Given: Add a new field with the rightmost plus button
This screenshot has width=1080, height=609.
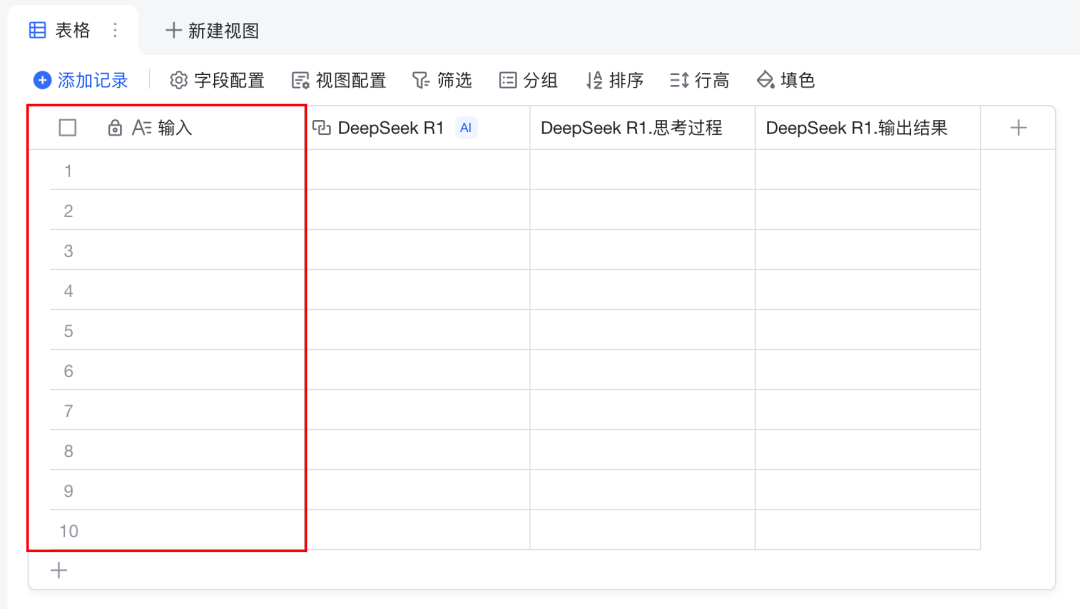Looking at the screenshot, I should 1018,127.
